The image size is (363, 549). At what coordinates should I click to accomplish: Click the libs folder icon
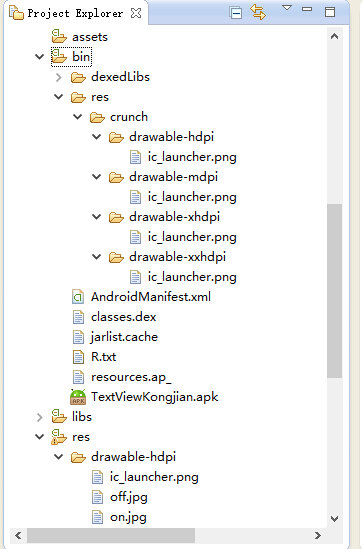point(59,416)
